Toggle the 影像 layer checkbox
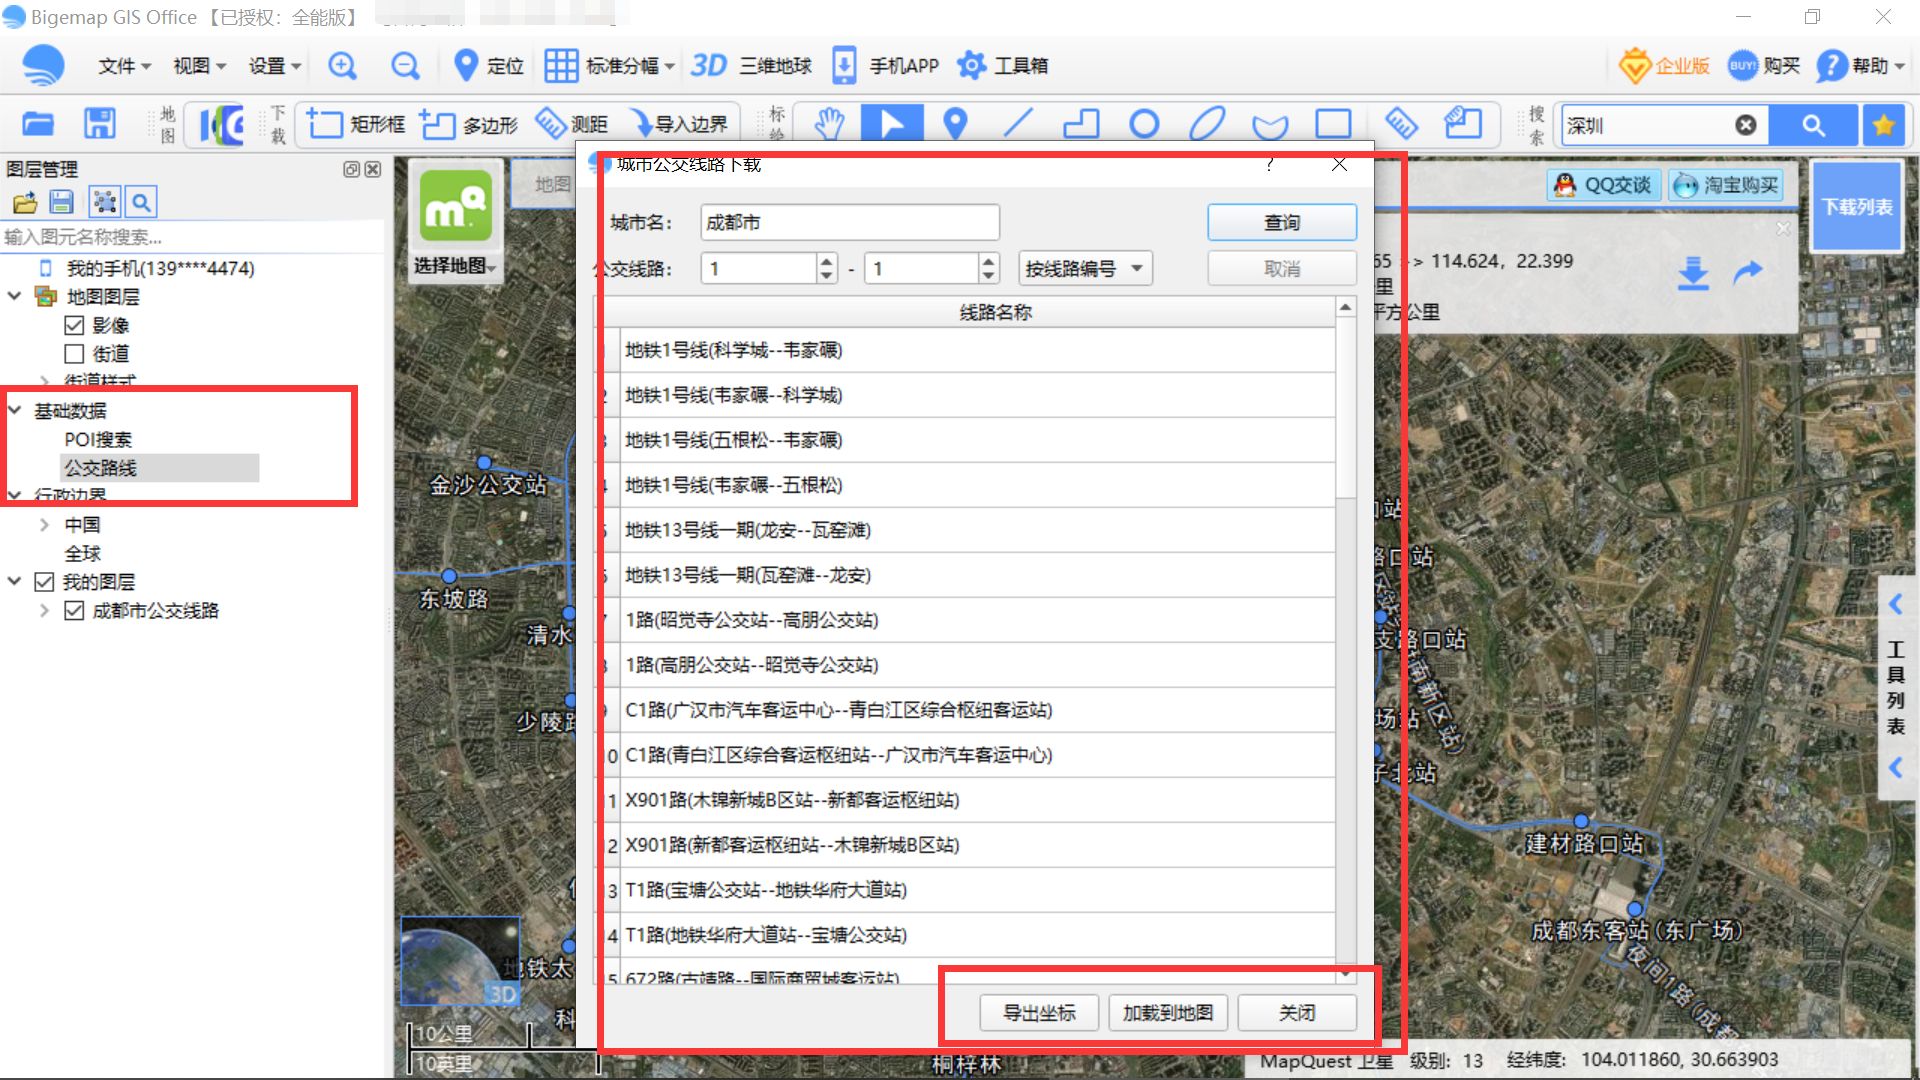 pyautogui.click(x=74, y=325)
